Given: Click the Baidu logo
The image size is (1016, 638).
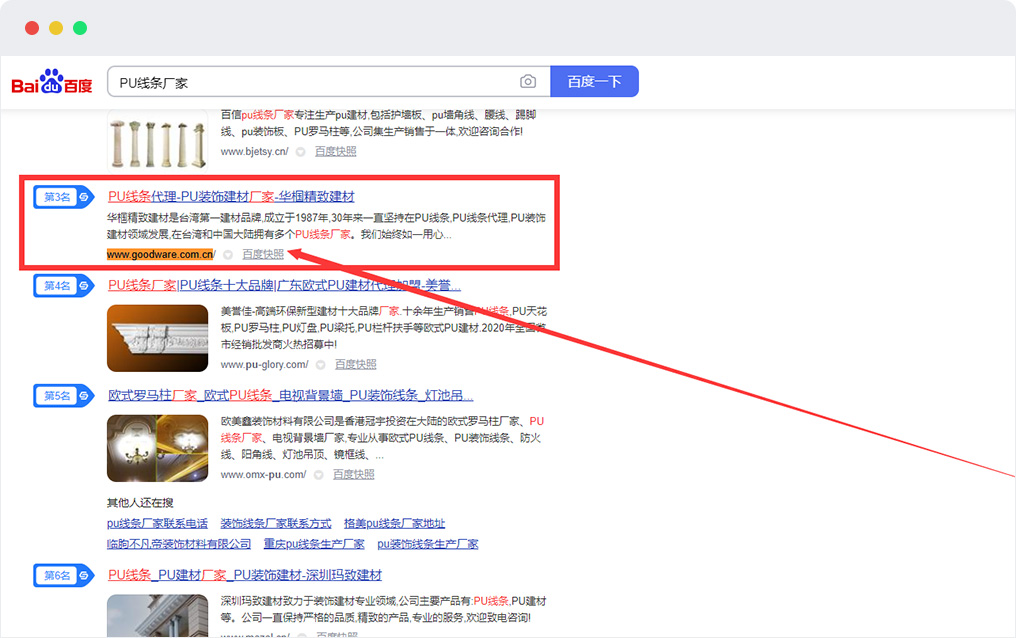Looking at the screenshot, I should pyautogui.click(x=52, y=82).
